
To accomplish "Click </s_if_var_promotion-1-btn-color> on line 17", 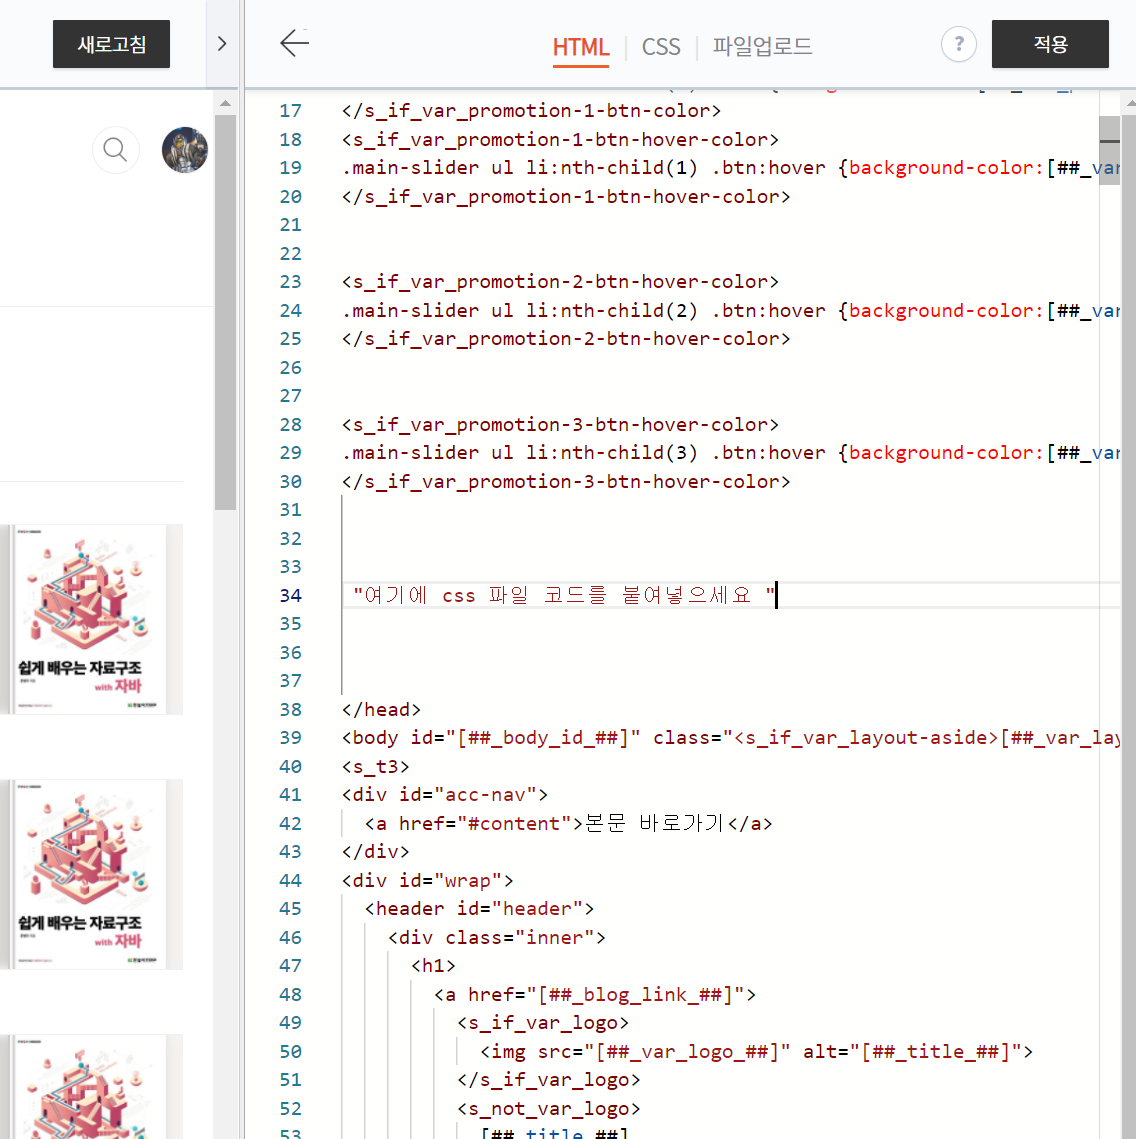I will pyautogui.click(x=531, y=111).
